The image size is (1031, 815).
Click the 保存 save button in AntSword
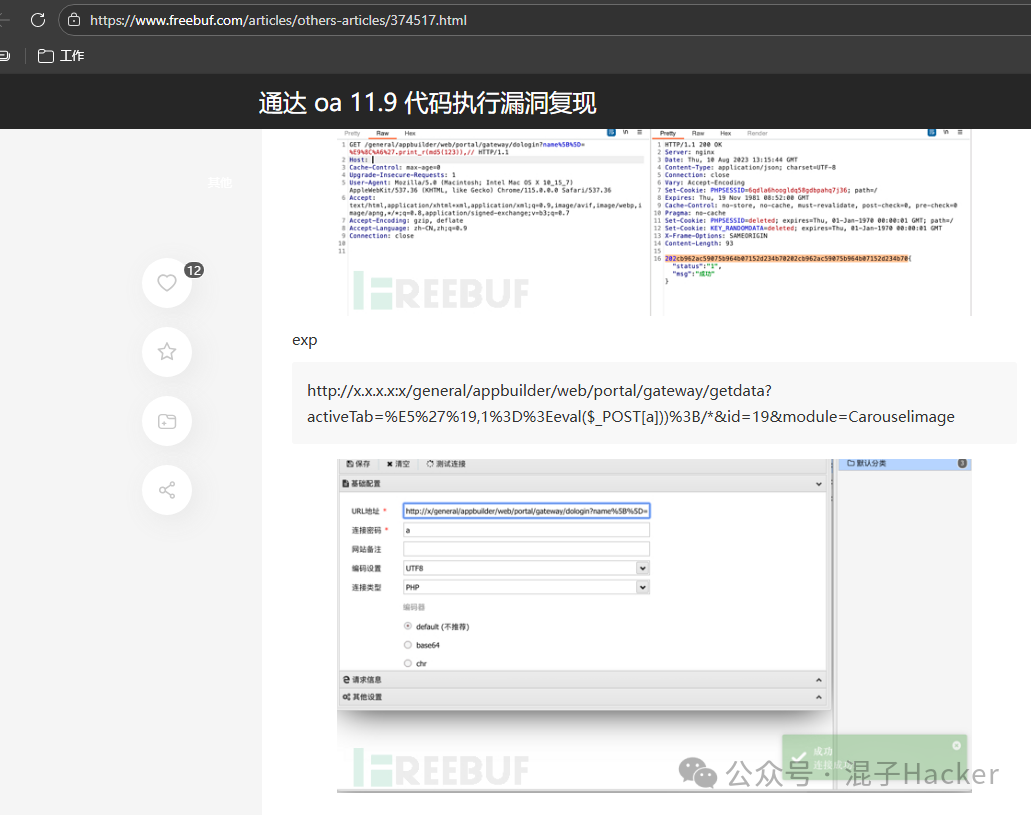[x=358, y=464]
